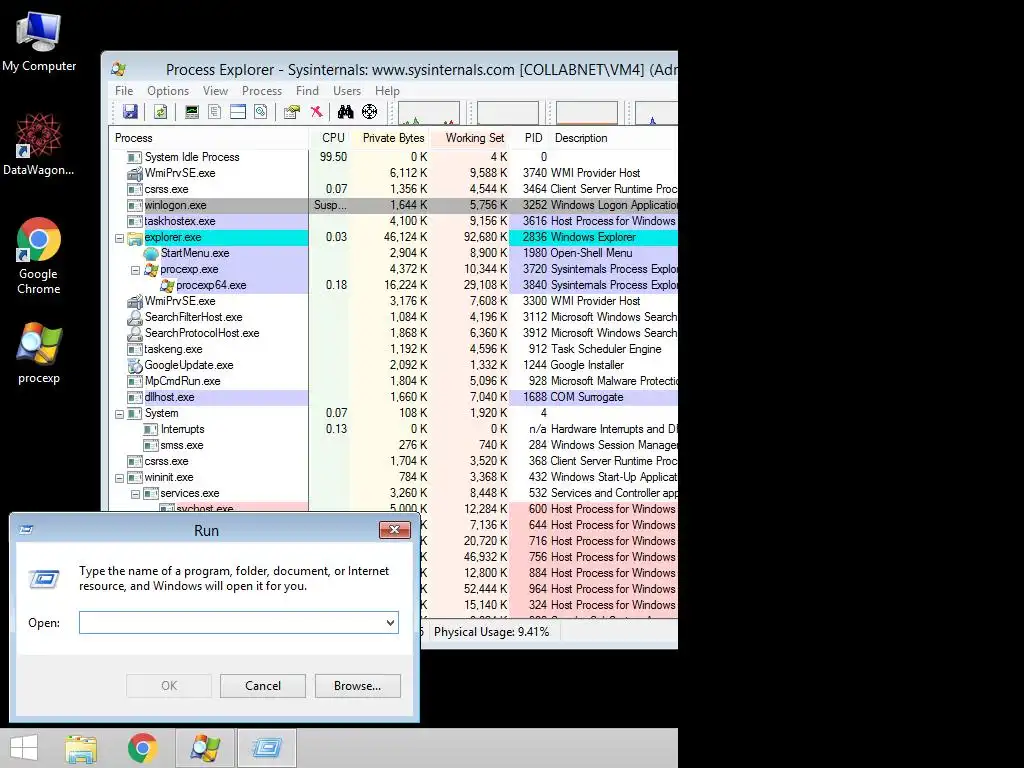Click the second mini graph in the toolbar

507,112
